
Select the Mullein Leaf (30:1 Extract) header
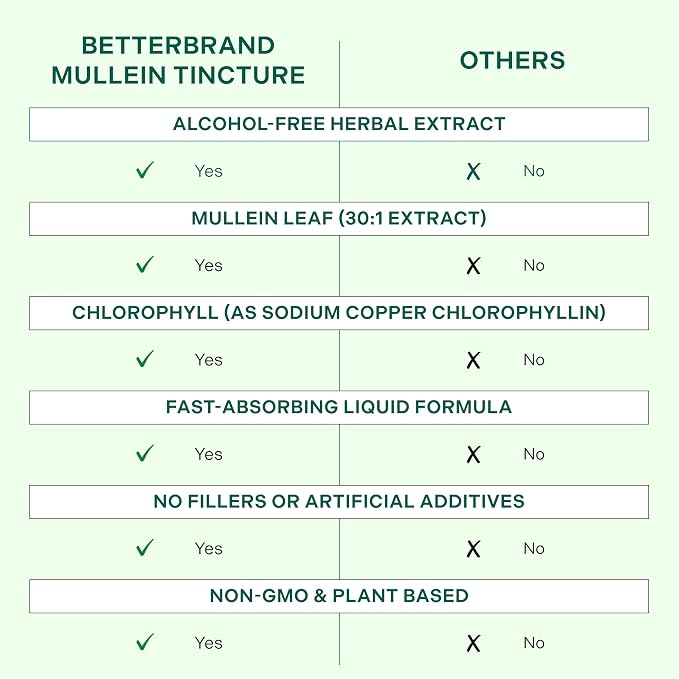point(339,219)
